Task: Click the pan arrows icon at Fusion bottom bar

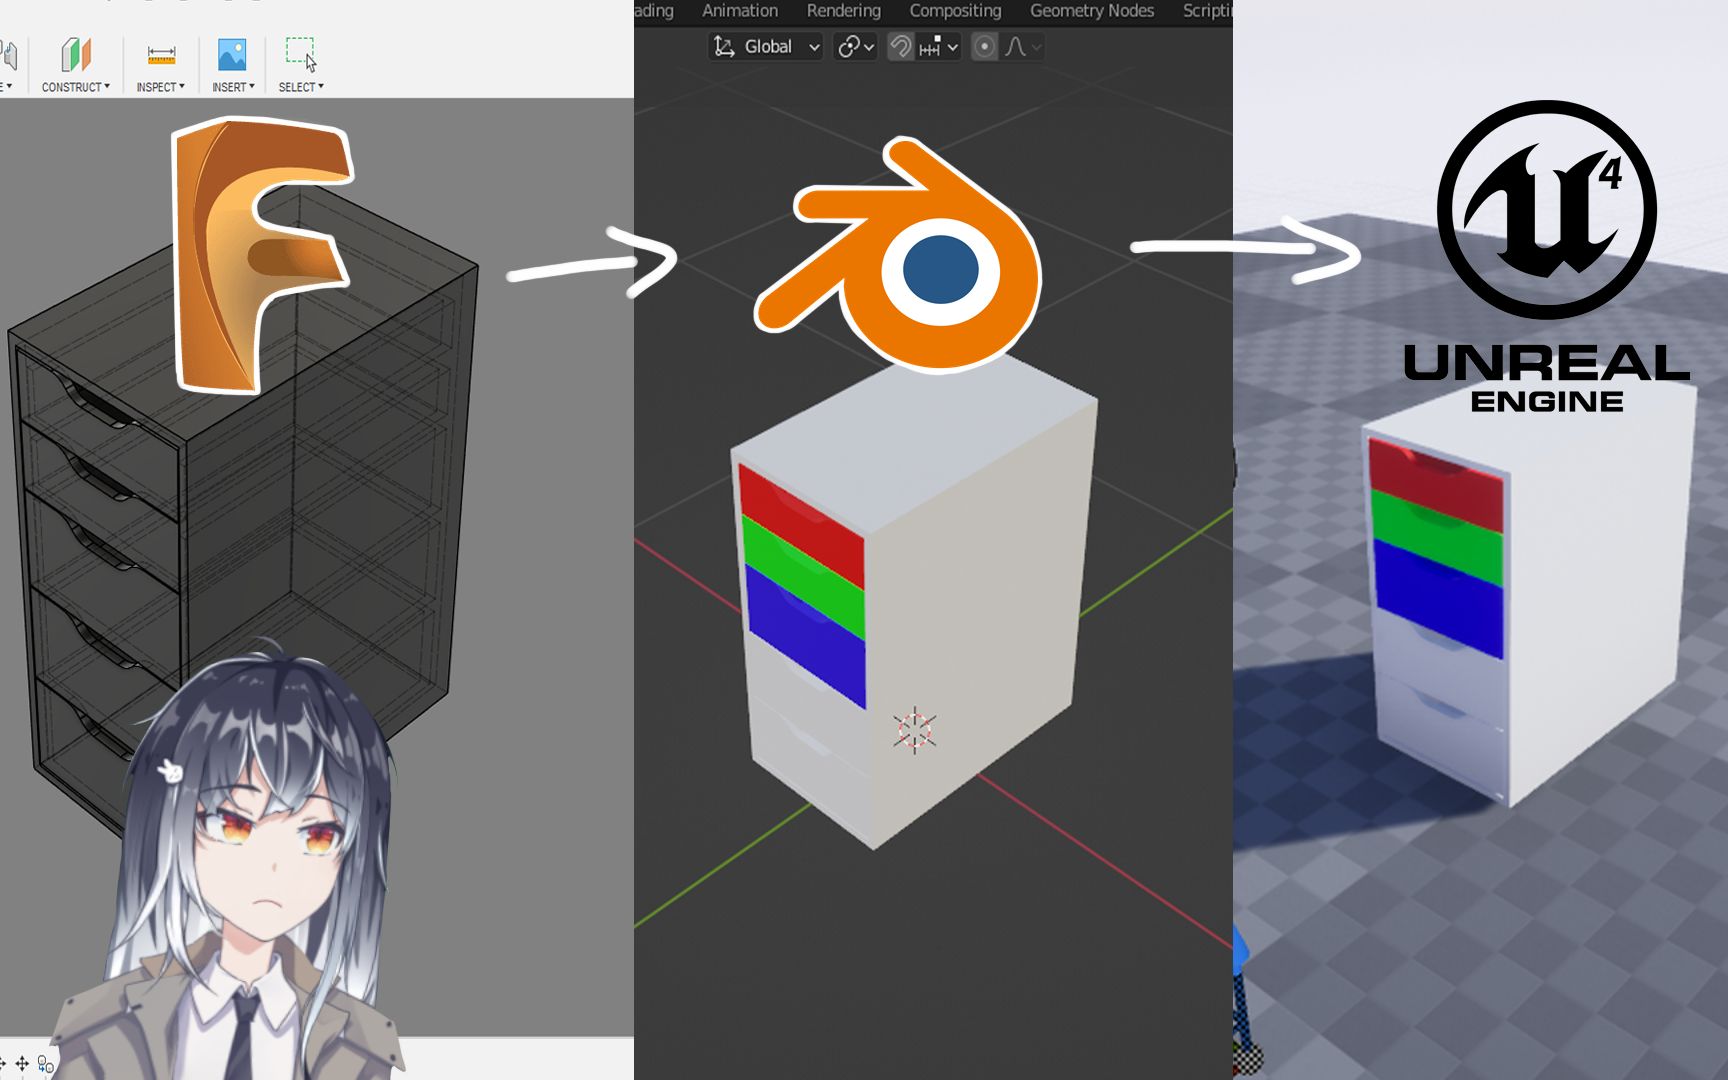Action: point(22,1064)
